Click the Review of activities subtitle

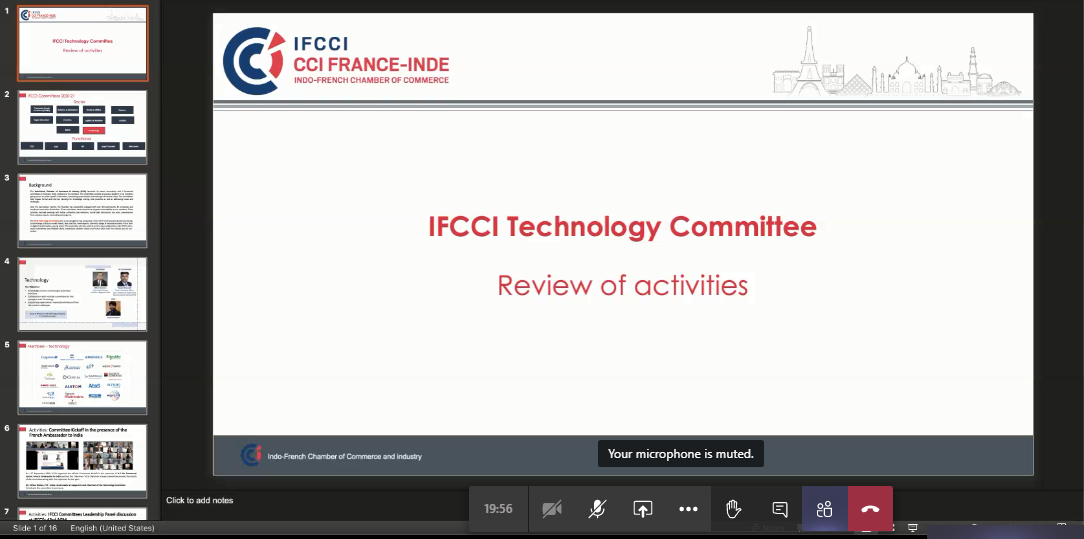[x=622, y=285]
